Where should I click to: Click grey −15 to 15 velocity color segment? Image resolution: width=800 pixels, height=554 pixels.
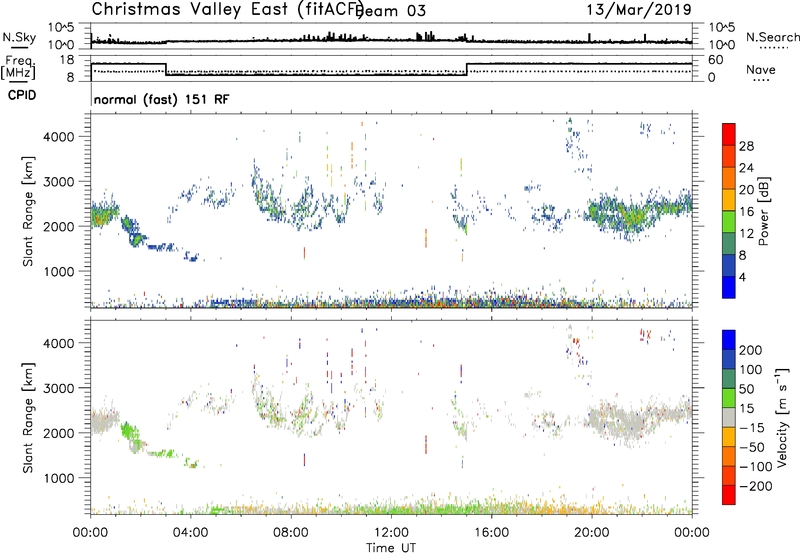click(729, 417)
